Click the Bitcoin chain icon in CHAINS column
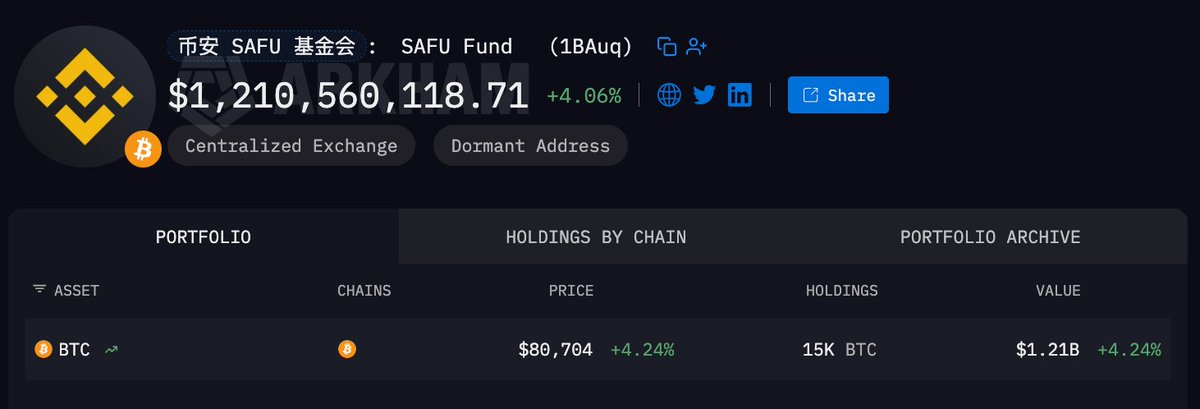Image resolution: width=1200 pixels, height=409 pixels. 347,349
